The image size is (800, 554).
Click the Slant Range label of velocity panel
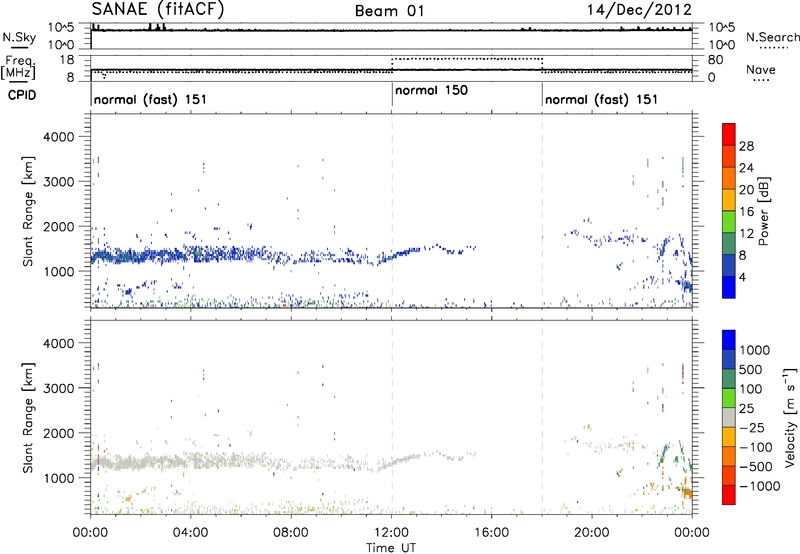point(29,418)
